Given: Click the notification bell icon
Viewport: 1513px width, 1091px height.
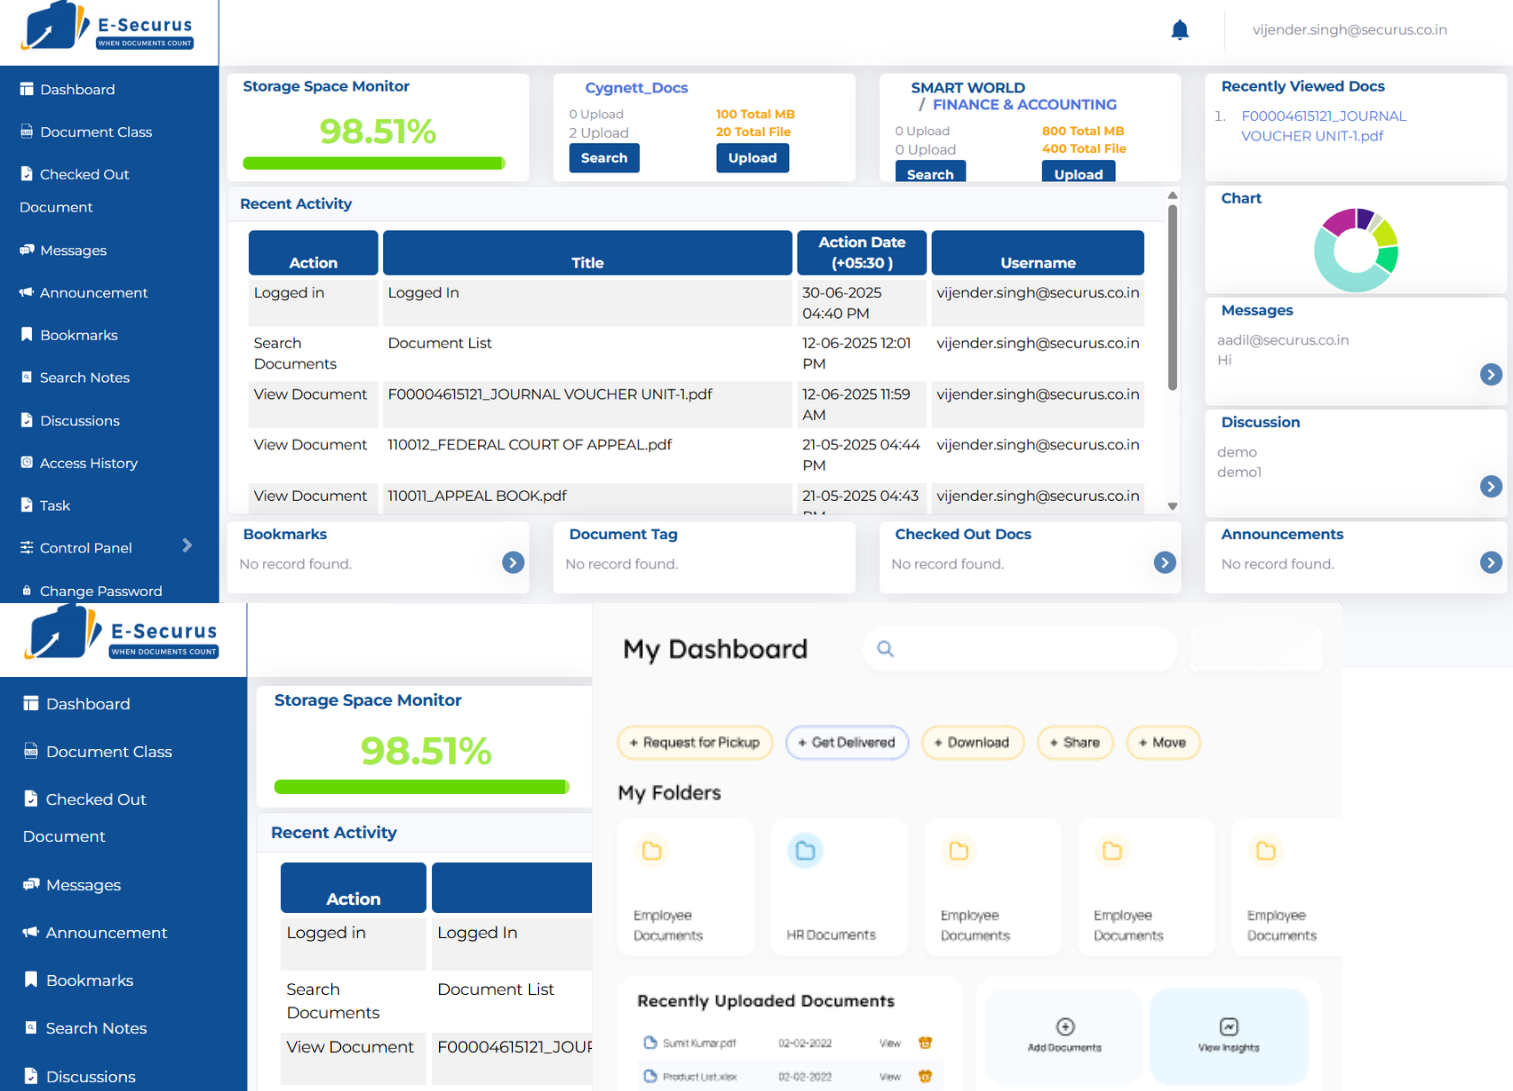Looking at the screenshot, I should coord(1180,30).
